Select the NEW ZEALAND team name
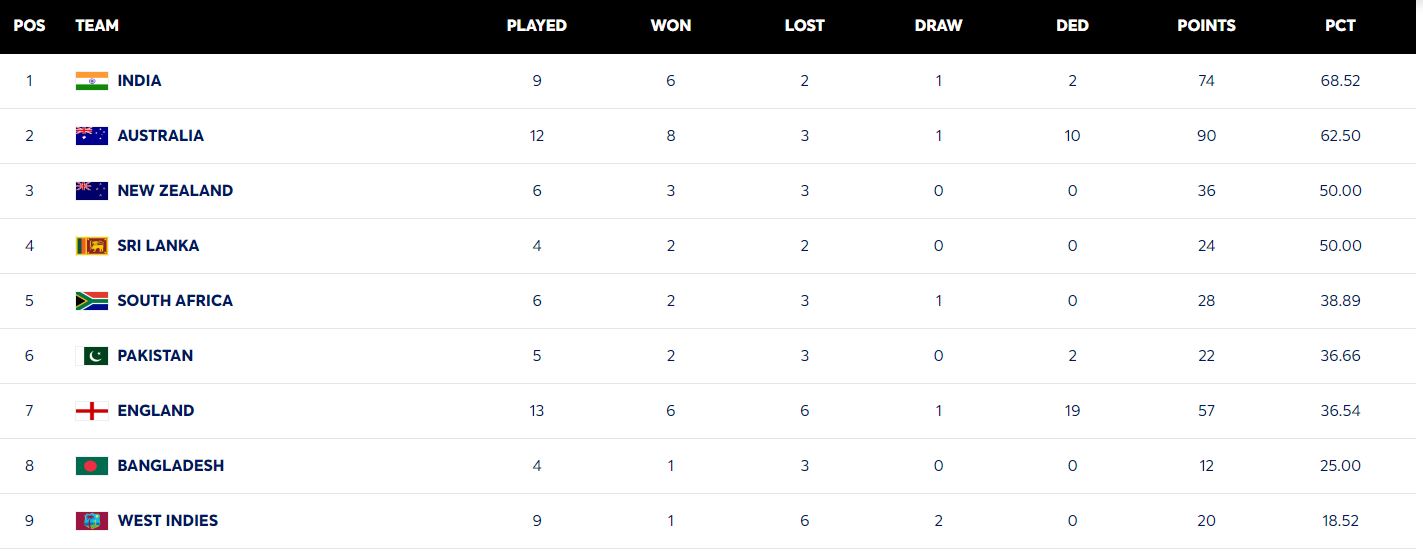This screenshot has width=1423, height=551. [175, 191]
